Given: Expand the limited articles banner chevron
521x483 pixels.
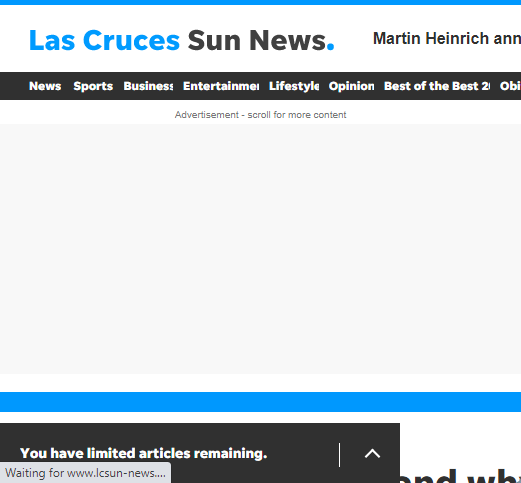Looking at the screenshot, I should pyautogui.click(x=372, y=453).
